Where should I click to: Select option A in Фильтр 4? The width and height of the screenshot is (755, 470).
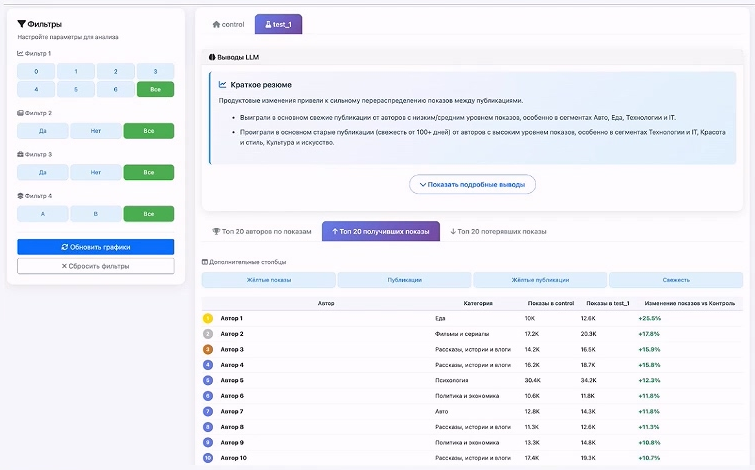[x=43, y=214]
